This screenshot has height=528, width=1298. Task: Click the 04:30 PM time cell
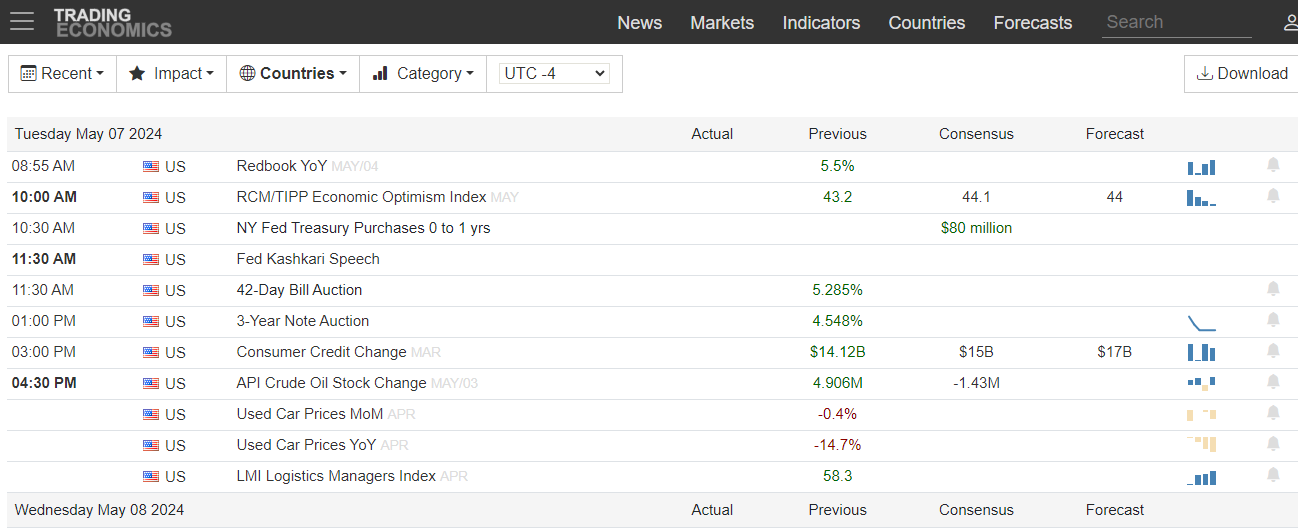pyautogui.click(x=44, y=383)
